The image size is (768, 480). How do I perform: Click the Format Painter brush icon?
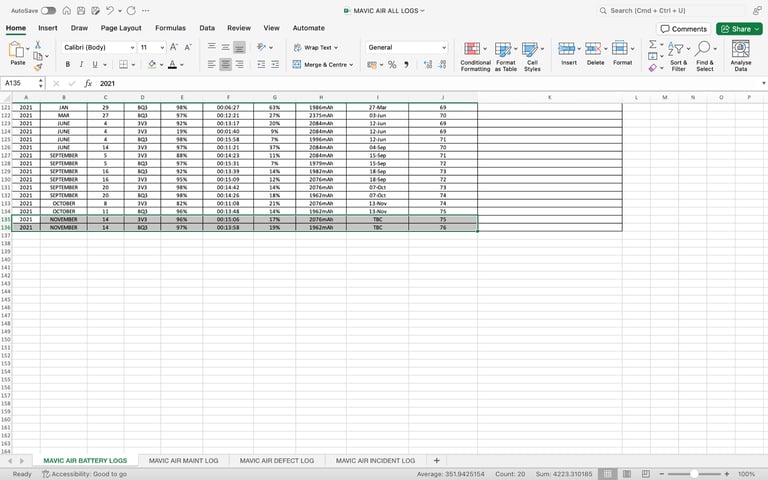[x=38, y=67]
